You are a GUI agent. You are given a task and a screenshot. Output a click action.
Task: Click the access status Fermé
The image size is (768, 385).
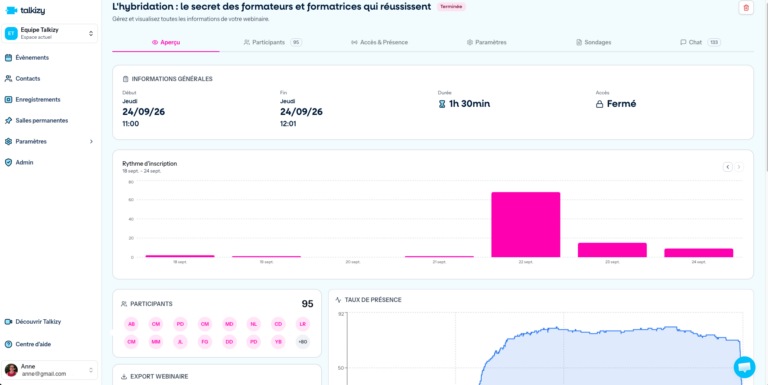click(622, 104)
